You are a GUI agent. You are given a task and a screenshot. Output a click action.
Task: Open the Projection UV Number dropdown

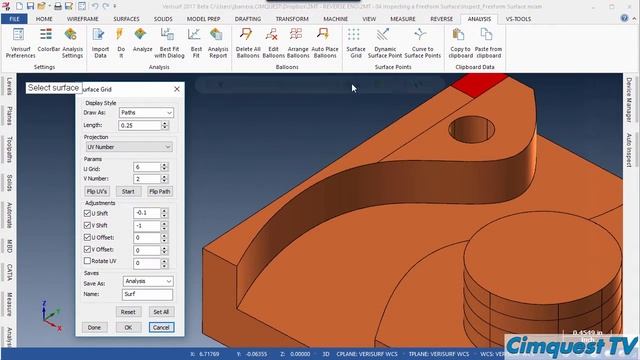(129, 147)
